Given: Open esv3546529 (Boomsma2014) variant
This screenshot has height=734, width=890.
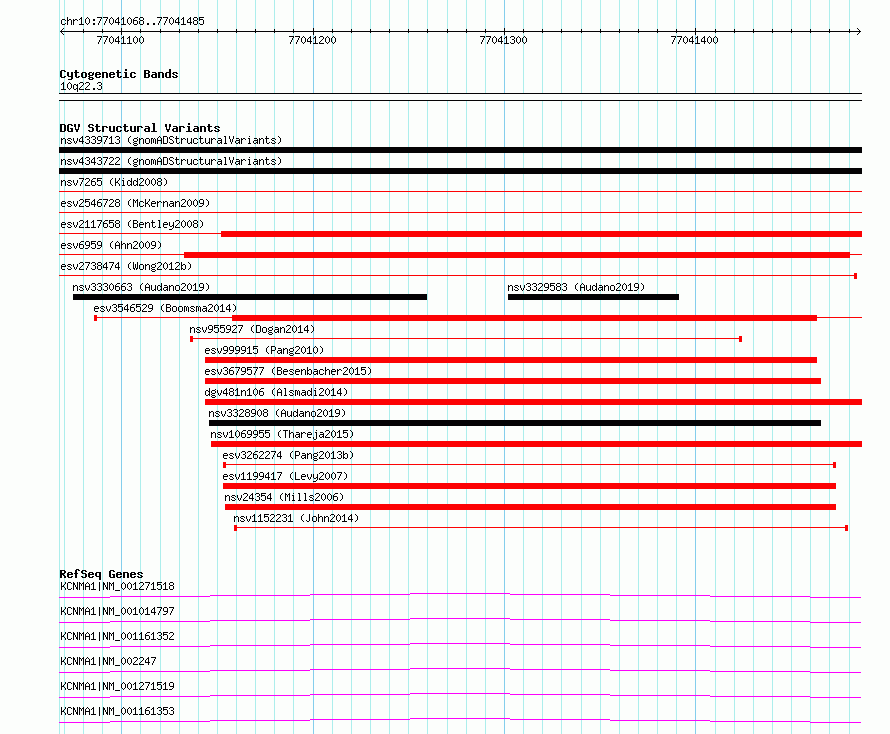Looking at the screenshot, I should tap(165, 308).
